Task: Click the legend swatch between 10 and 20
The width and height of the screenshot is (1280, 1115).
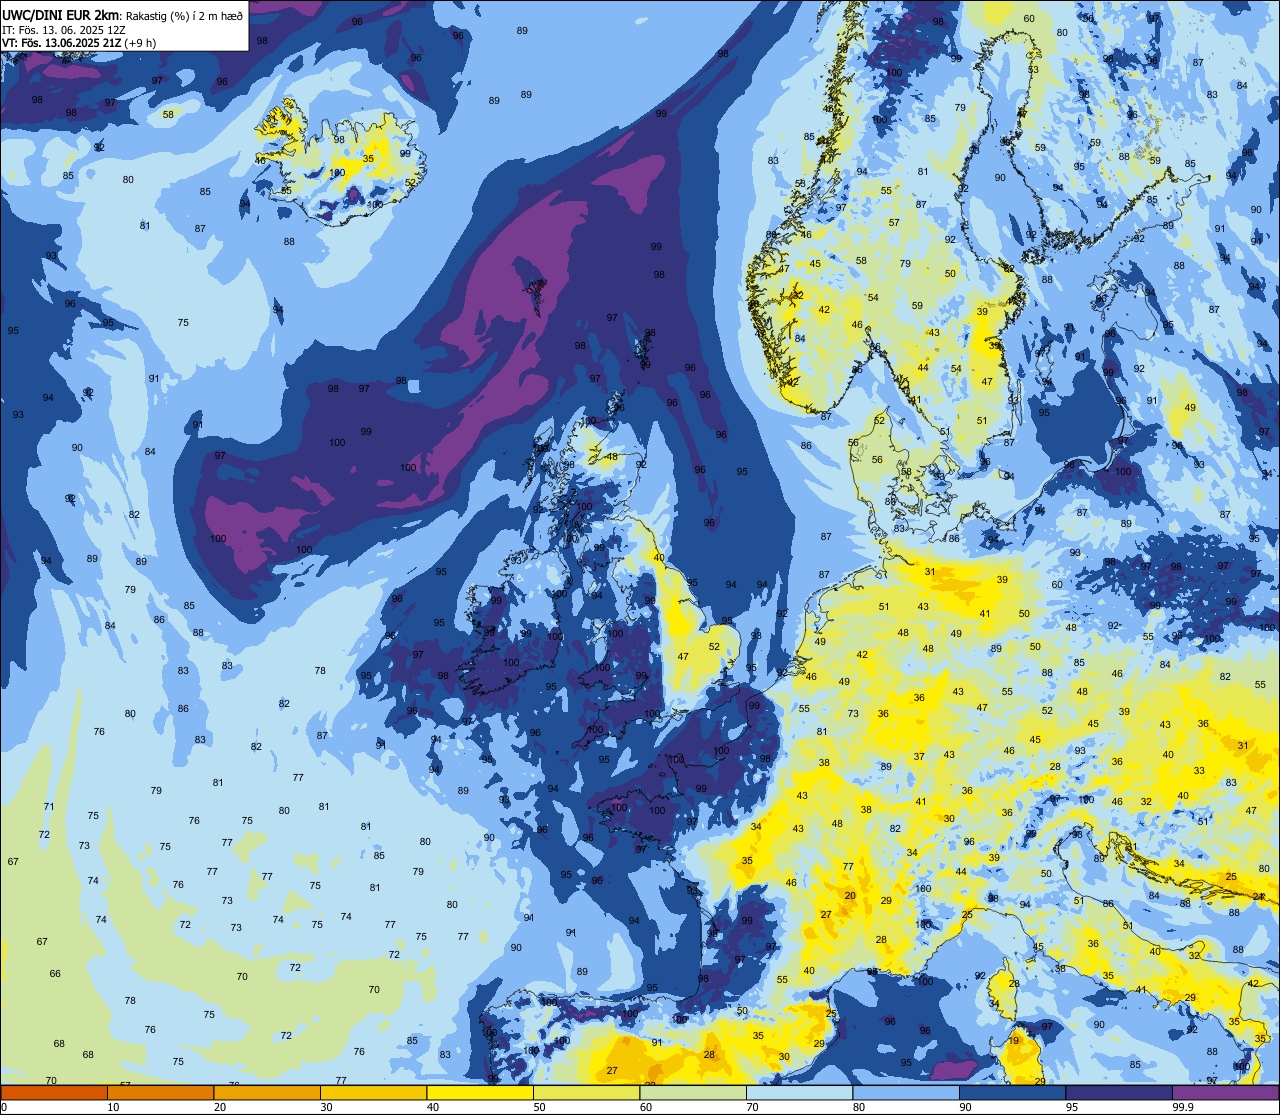Action: [160, 1092]
